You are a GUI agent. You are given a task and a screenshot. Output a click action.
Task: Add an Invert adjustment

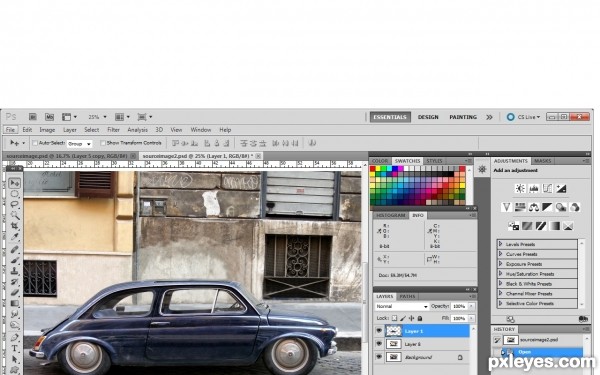pos(514,226)
